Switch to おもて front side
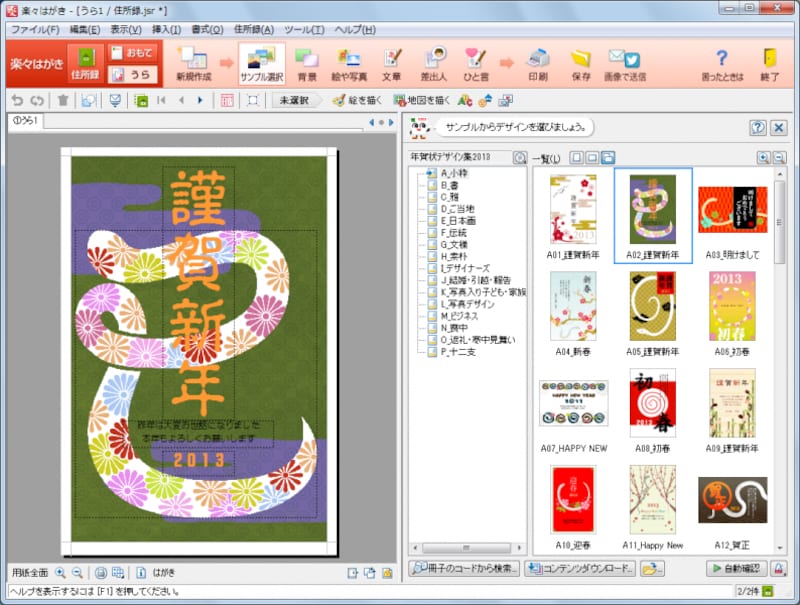 (132, 53)
